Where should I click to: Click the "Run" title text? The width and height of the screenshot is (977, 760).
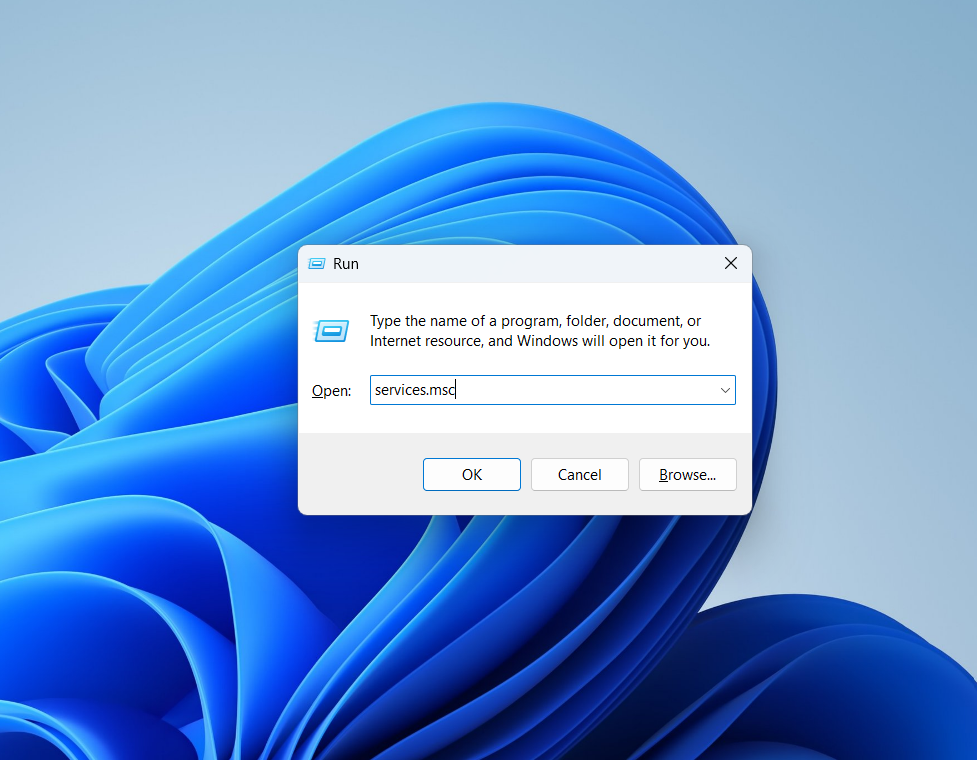(346, 264)
